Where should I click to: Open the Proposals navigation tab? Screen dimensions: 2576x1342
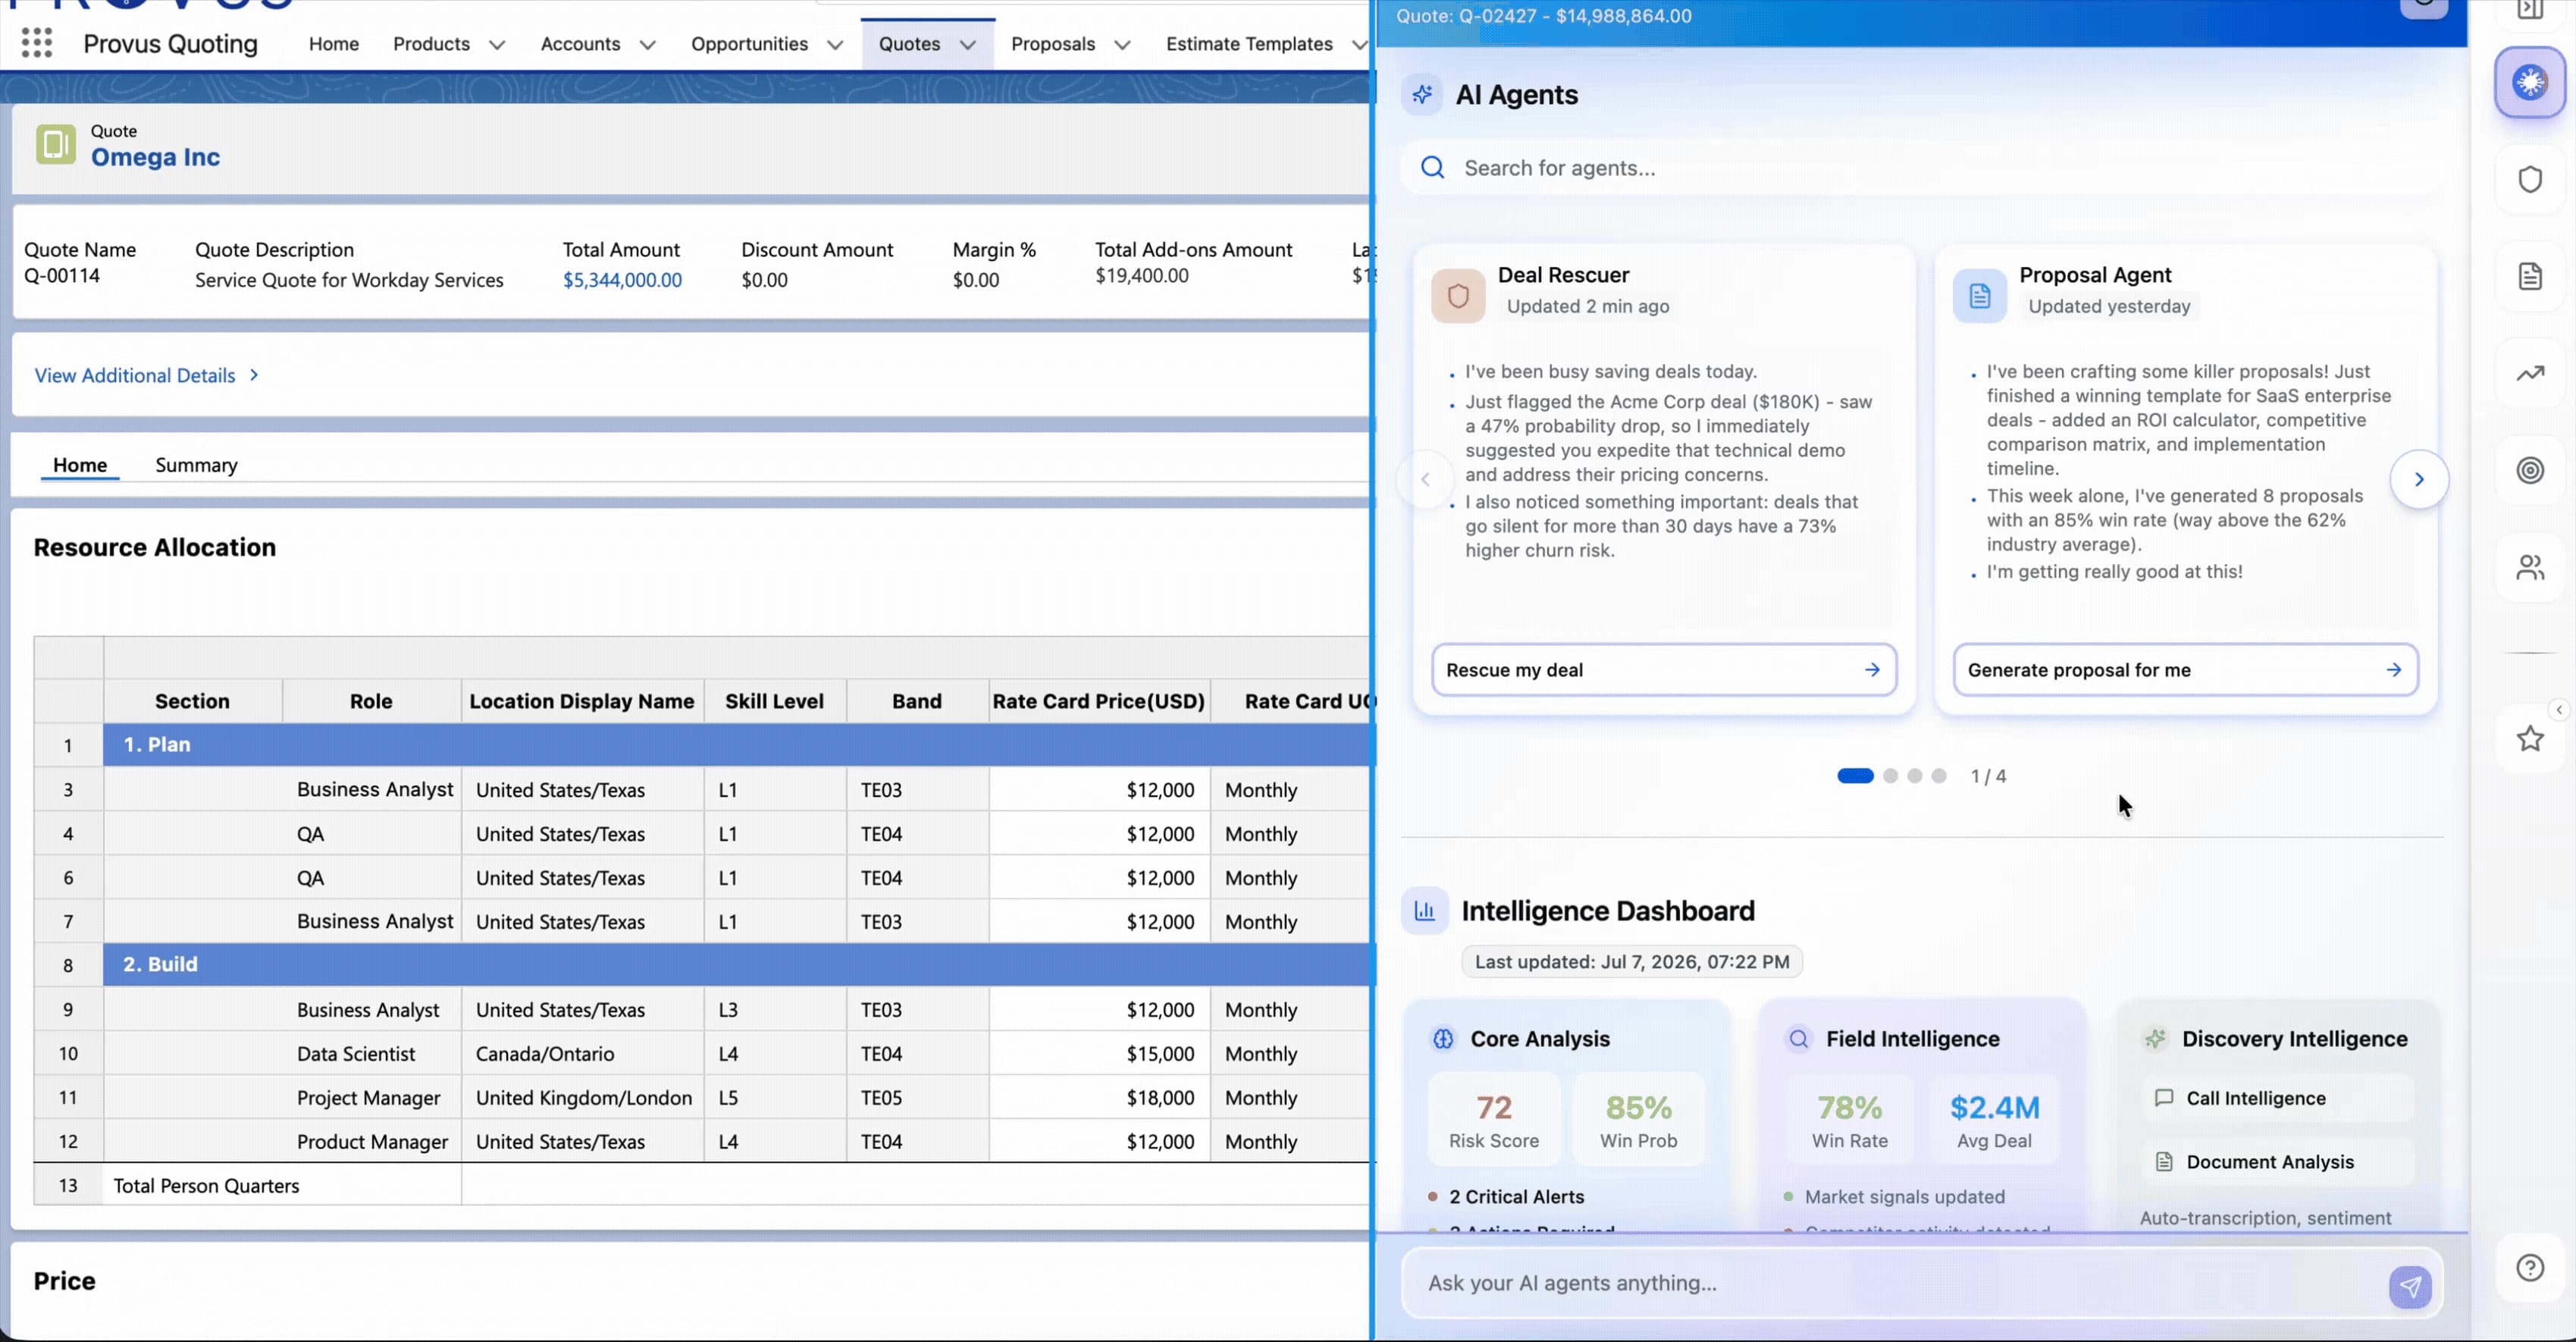point(1053,44)
